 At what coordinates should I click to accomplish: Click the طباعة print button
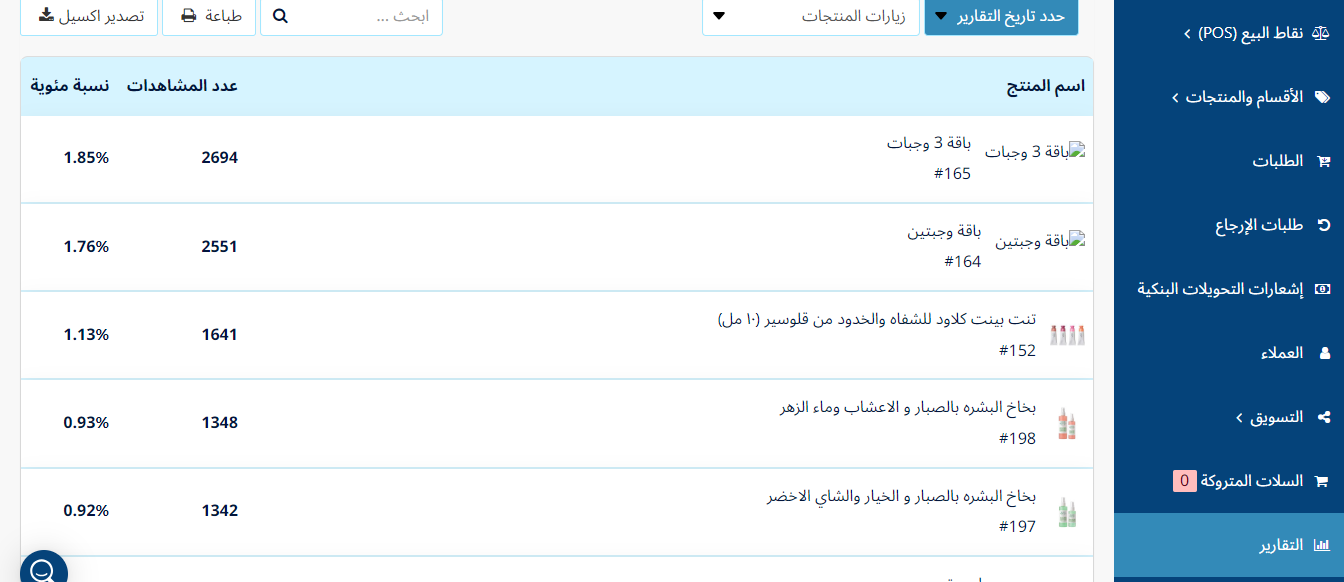(x=209, y=16)
